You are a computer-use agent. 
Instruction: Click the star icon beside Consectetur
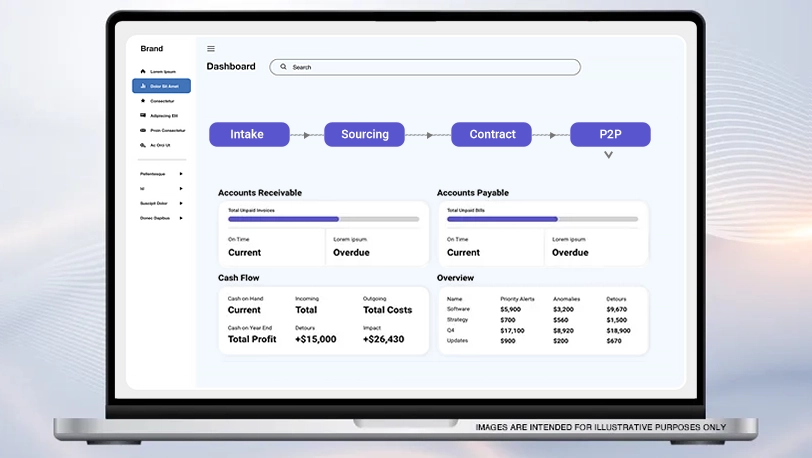143,101
